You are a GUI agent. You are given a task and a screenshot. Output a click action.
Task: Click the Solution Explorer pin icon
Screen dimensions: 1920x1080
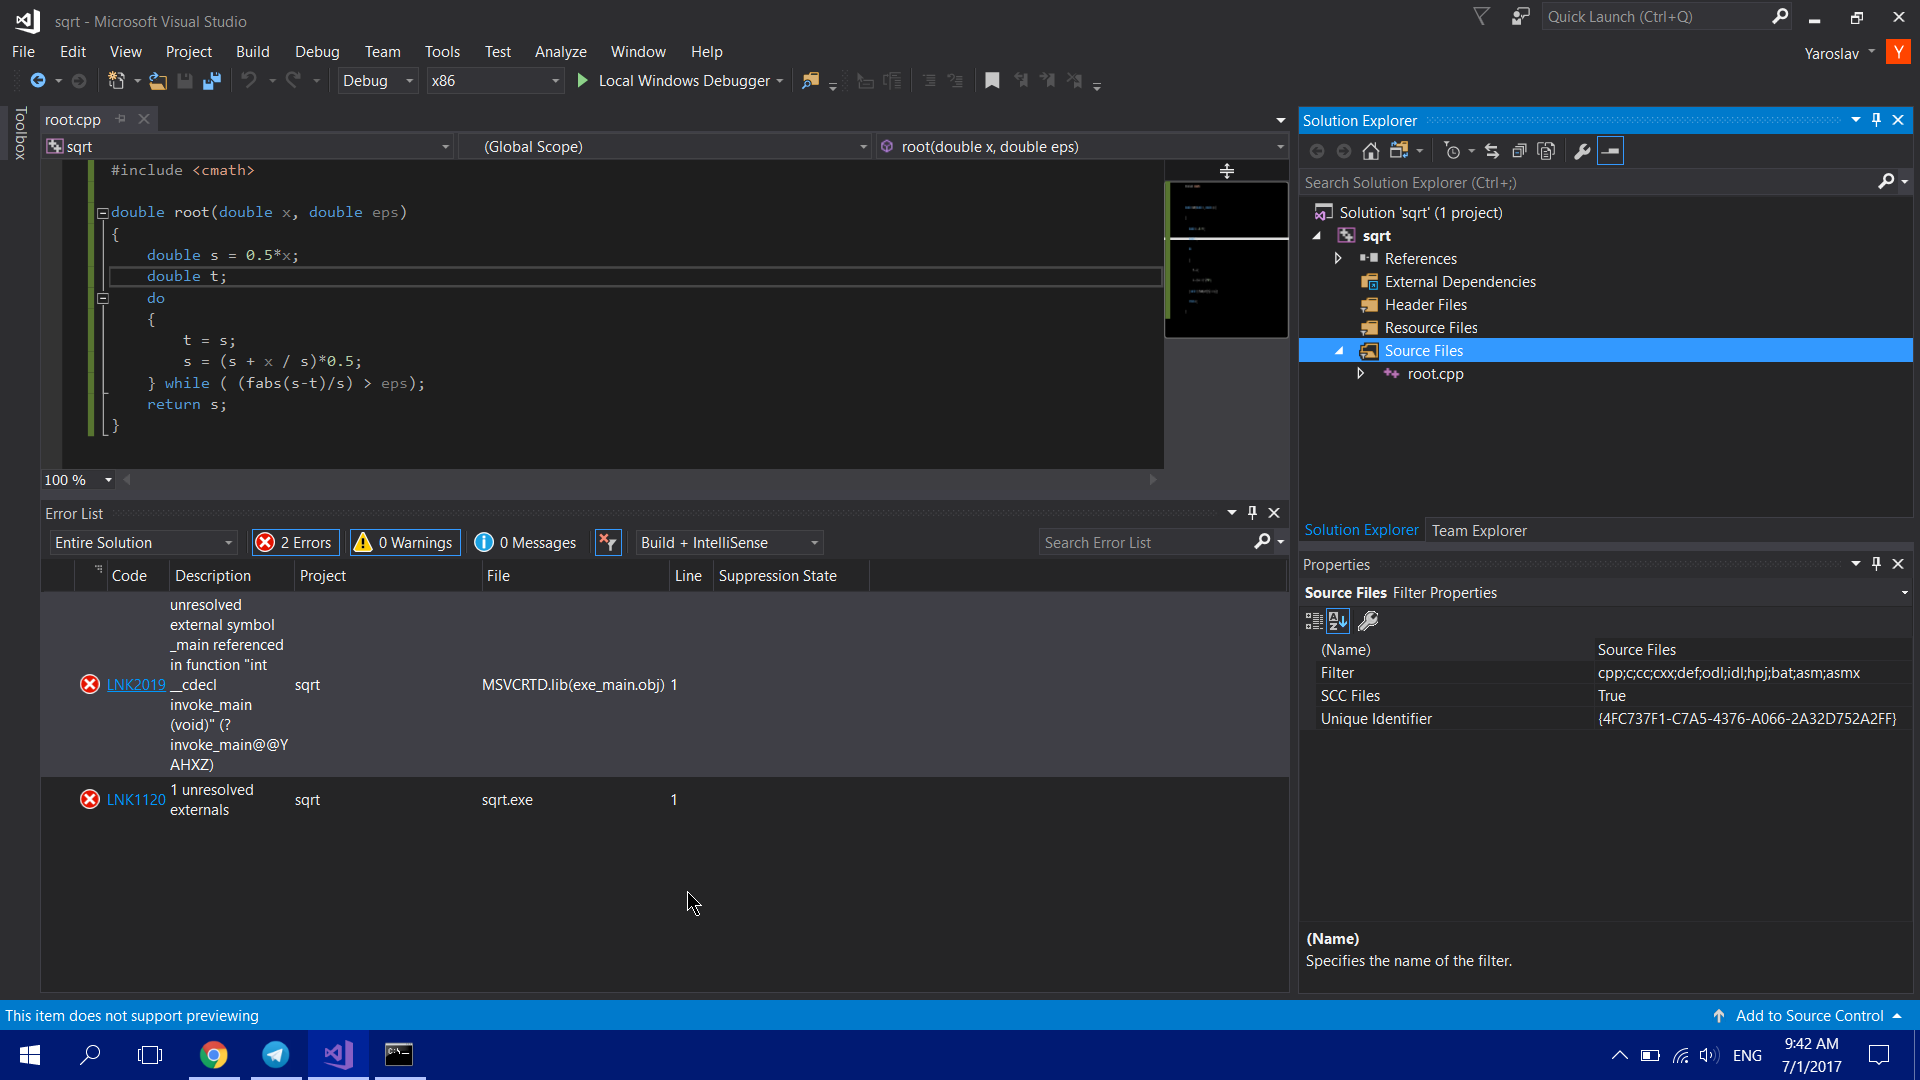pos(1876,120)
